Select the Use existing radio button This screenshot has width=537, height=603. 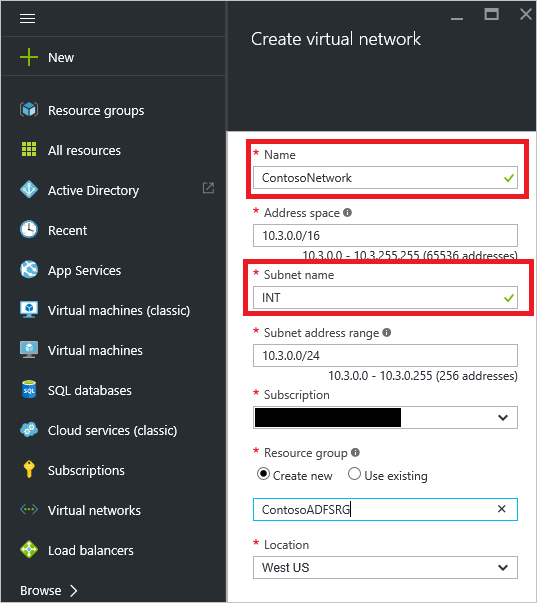pyautogui.click(x=354, y=474)
